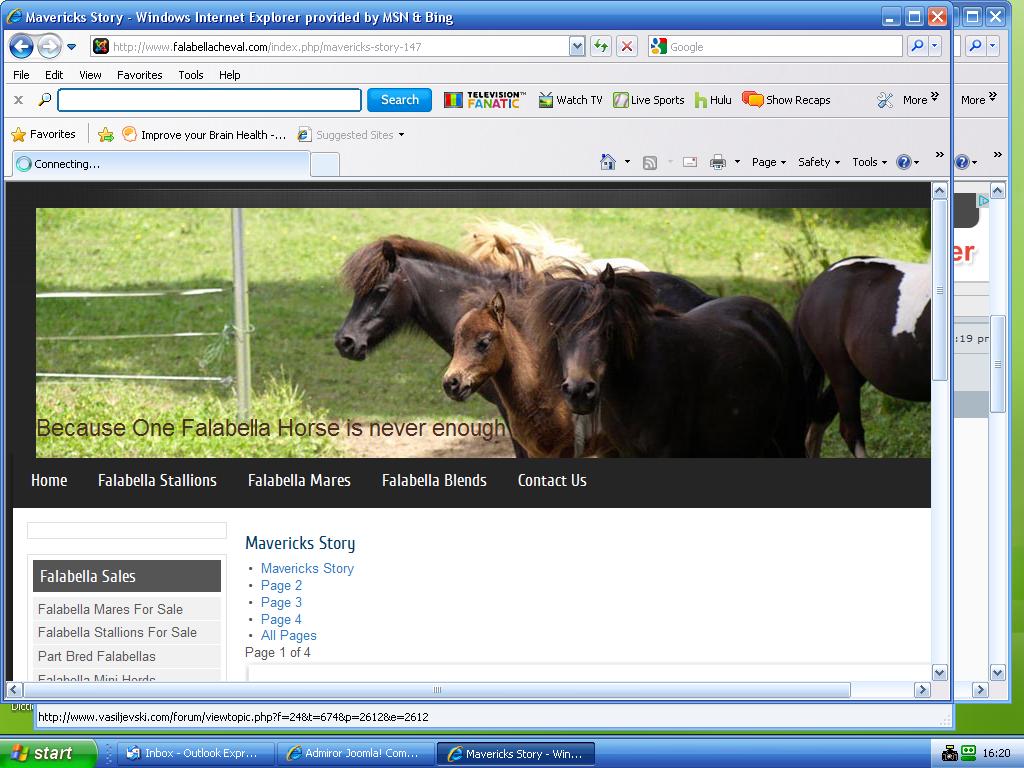Open the Favorites menu
1024x768 pixels.
click(140, 75)
